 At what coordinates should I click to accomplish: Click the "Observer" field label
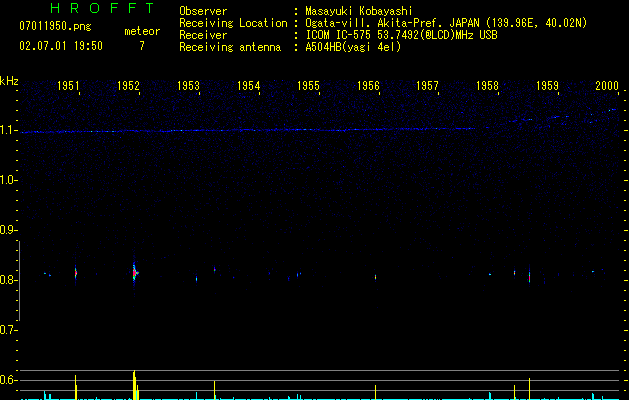pos(203,11)
